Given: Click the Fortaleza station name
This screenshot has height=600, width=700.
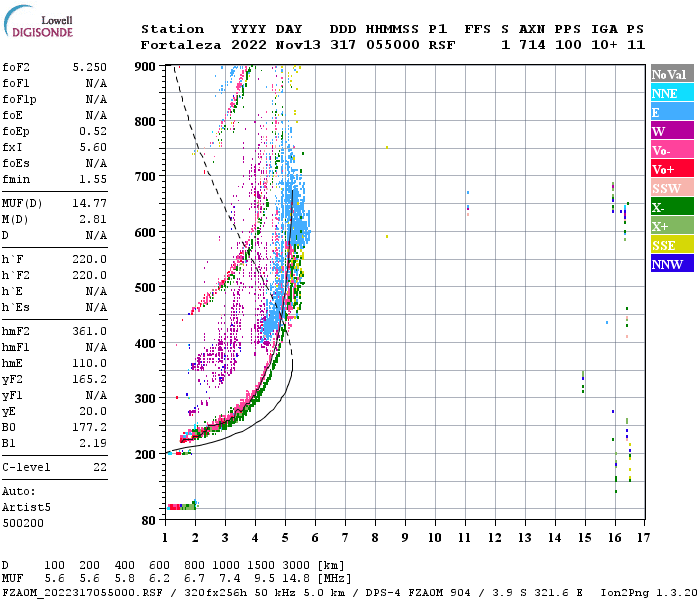Looking at the screenshot, I should coord(181,45).
